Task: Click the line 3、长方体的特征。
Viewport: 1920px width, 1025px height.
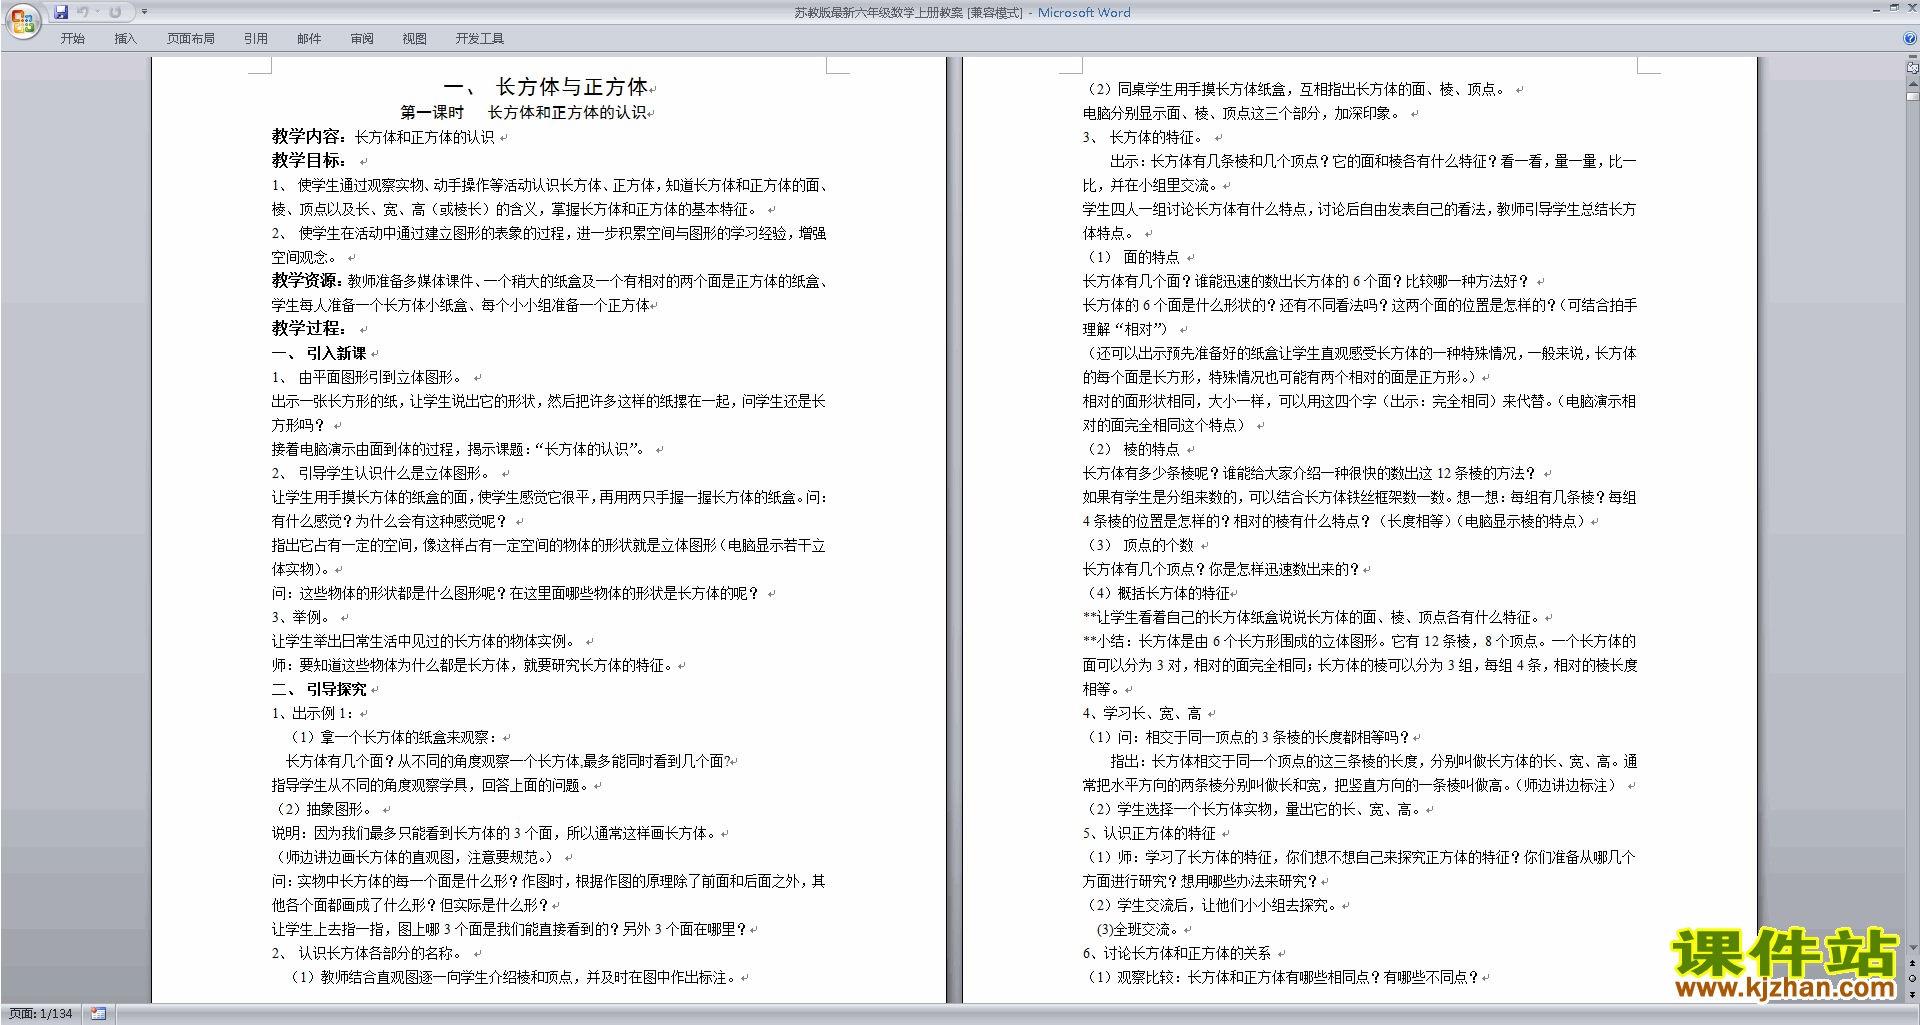Action: click(x=1144, y=137)
